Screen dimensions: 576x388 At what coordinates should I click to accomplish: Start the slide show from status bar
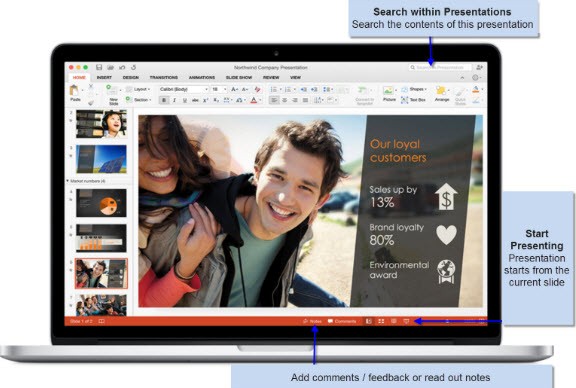406,321
